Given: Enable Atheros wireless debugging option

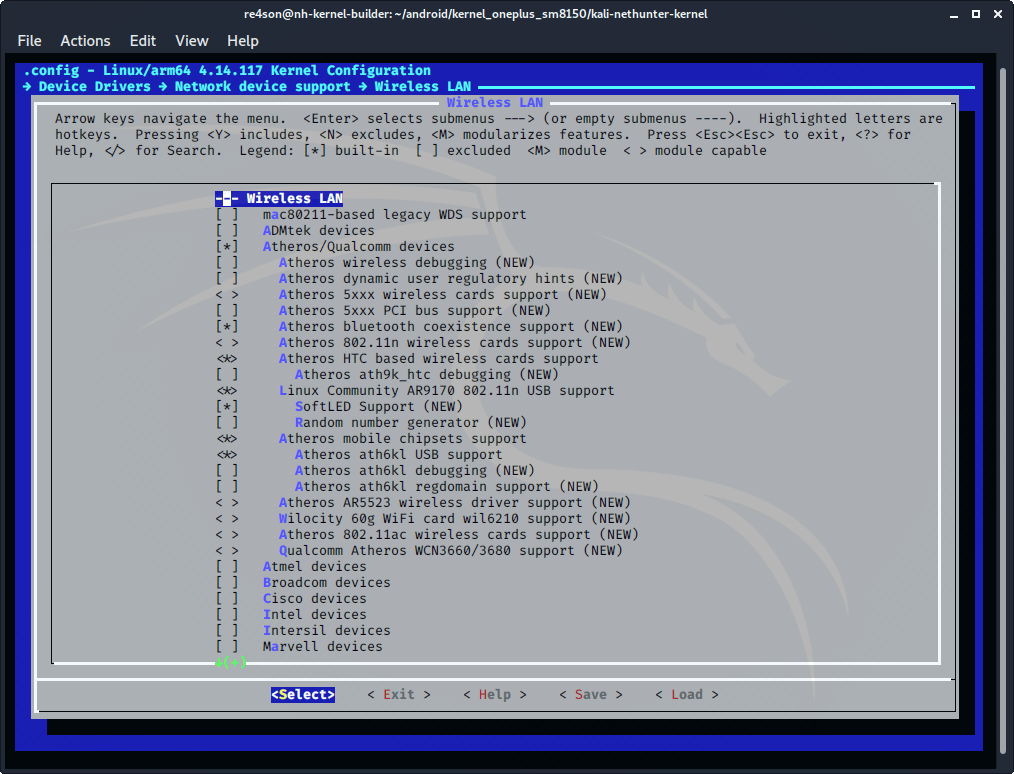Looking at the screenshot, I should [227, 262].
